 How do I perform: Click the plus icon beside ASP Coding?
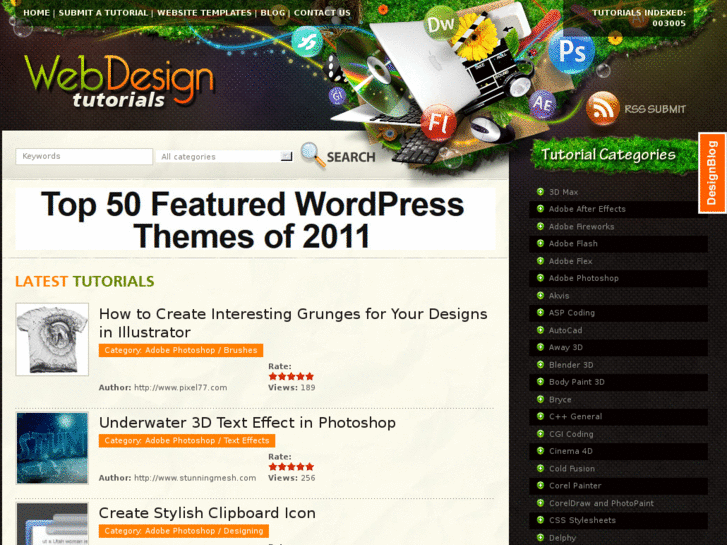pos(540,313)
